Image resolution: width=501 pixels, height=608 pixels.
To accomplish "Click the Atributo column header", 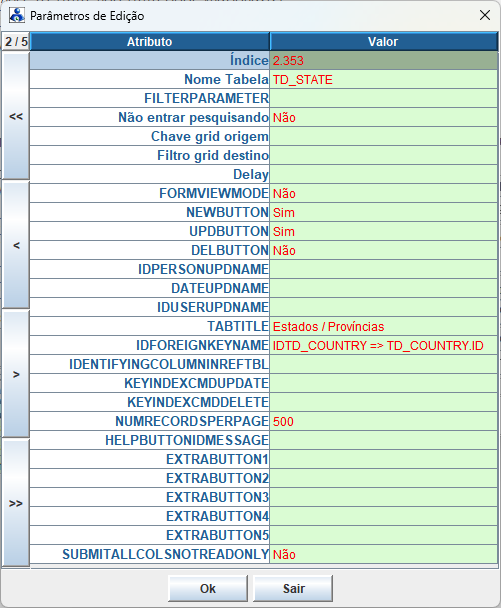I will 150,41.
